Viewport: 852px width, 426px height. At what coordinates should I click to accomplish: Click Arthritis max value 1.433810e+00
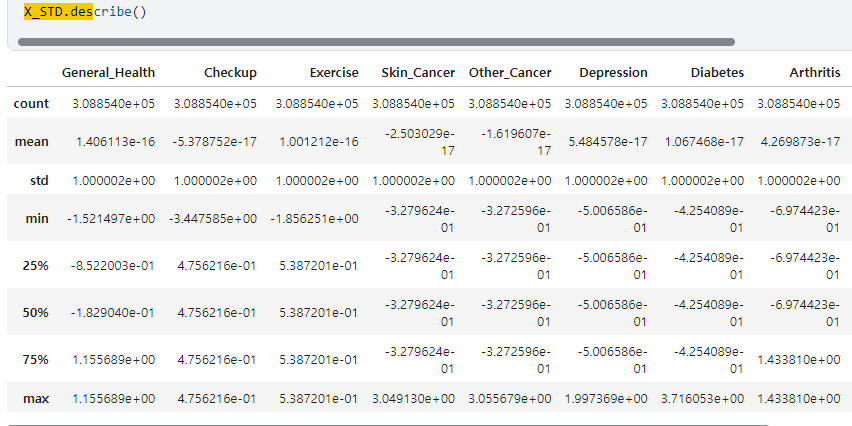[799, 399]
